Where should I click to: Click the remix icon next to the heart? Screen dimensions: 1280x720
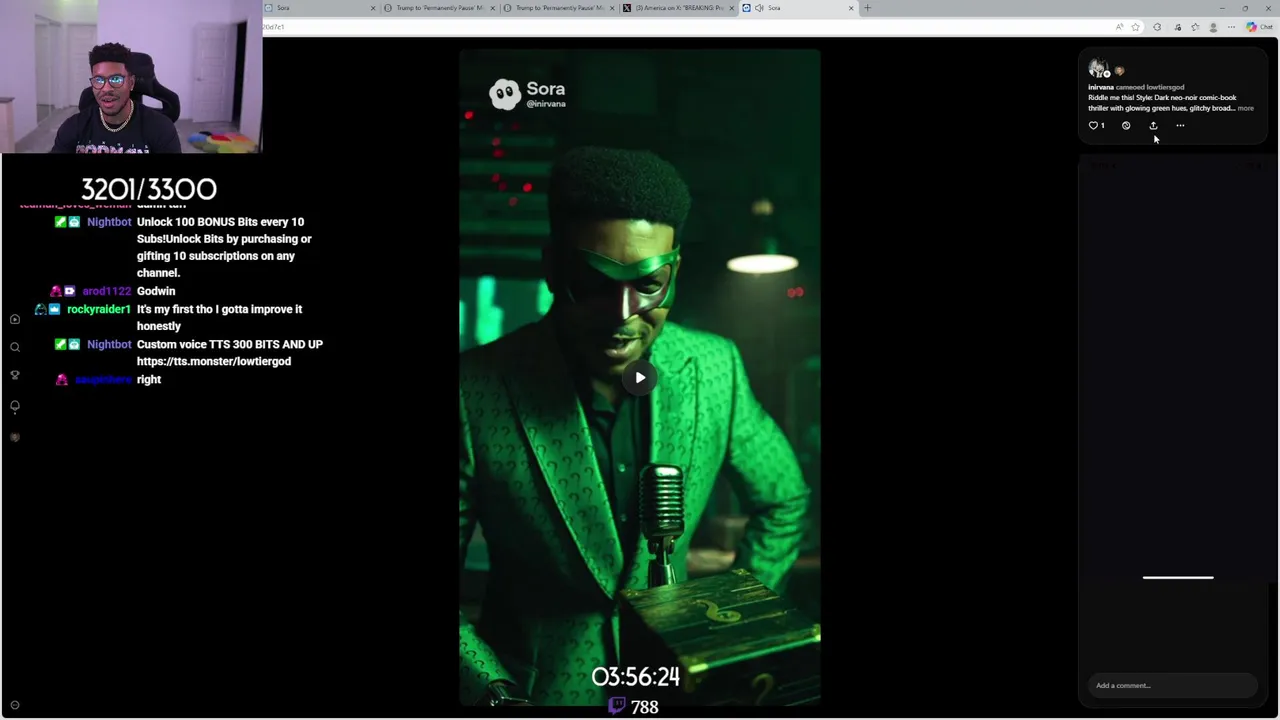(1126, 126)
